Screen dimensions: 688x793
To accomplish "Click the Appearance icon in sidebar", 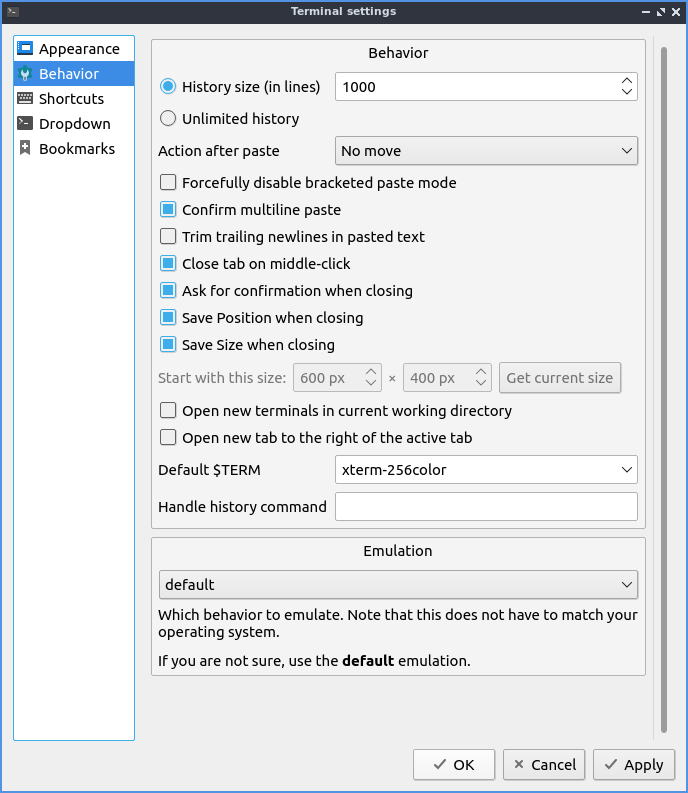I will pos(25,49).
